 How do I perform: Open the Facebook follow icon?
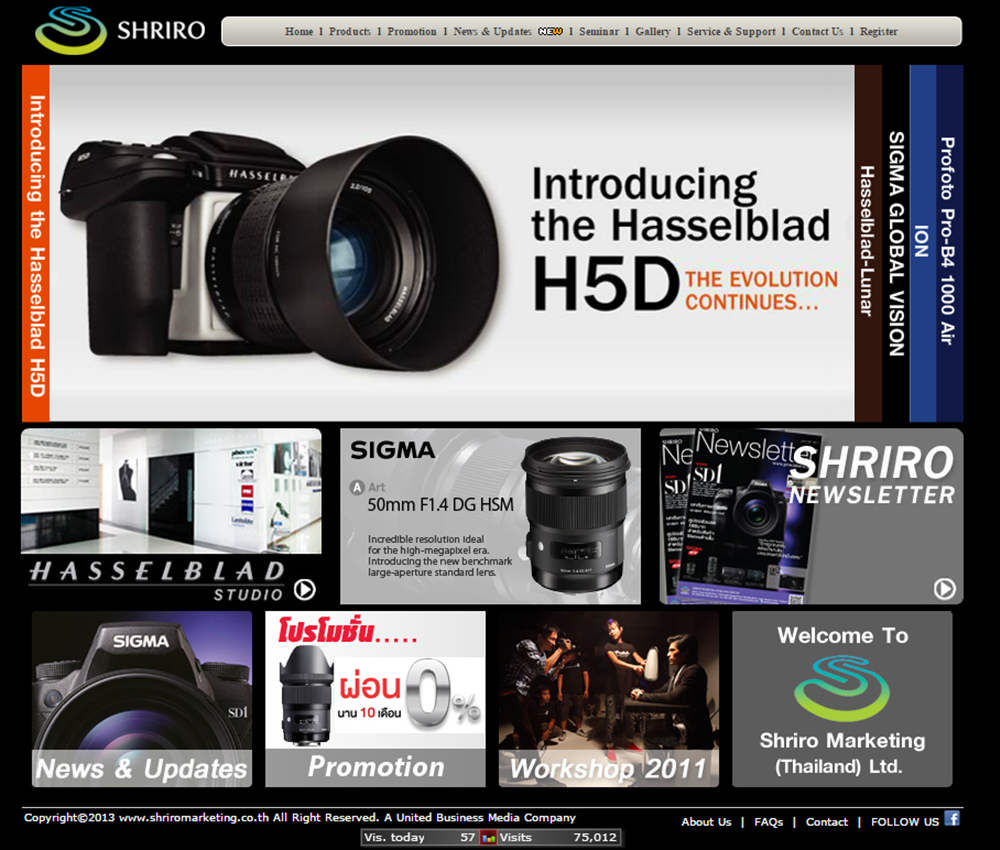click(x=952, y=818)
